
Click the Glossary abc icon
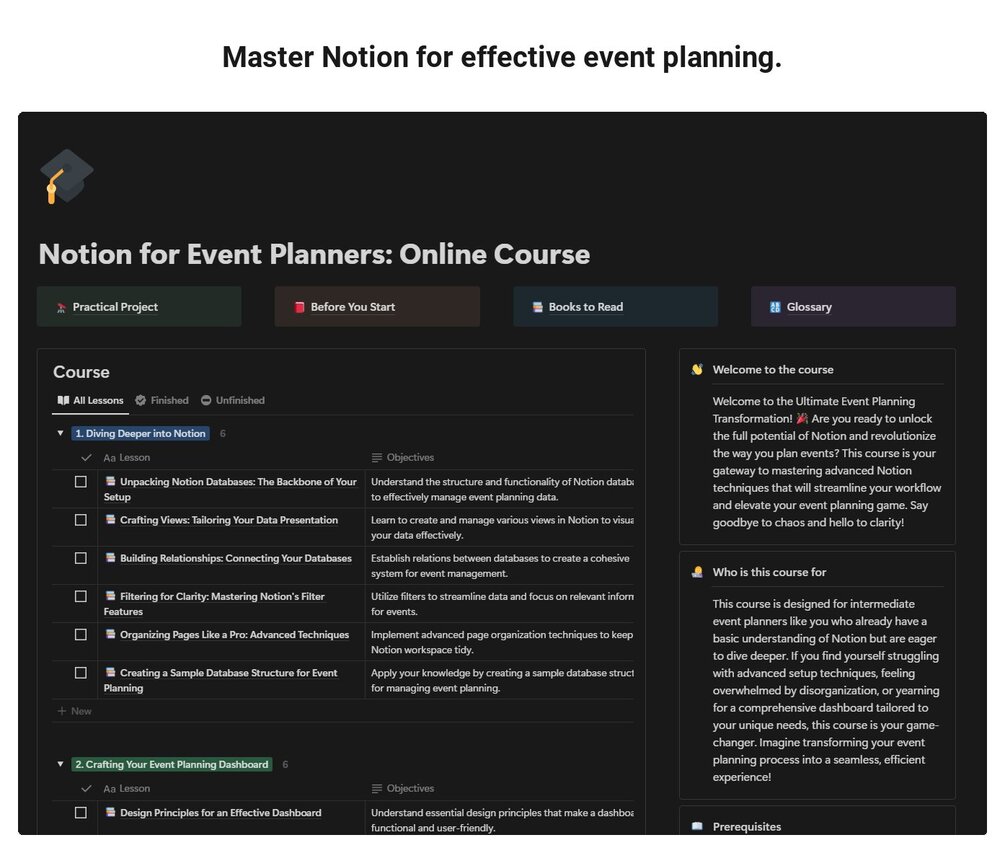coord(775,308)
